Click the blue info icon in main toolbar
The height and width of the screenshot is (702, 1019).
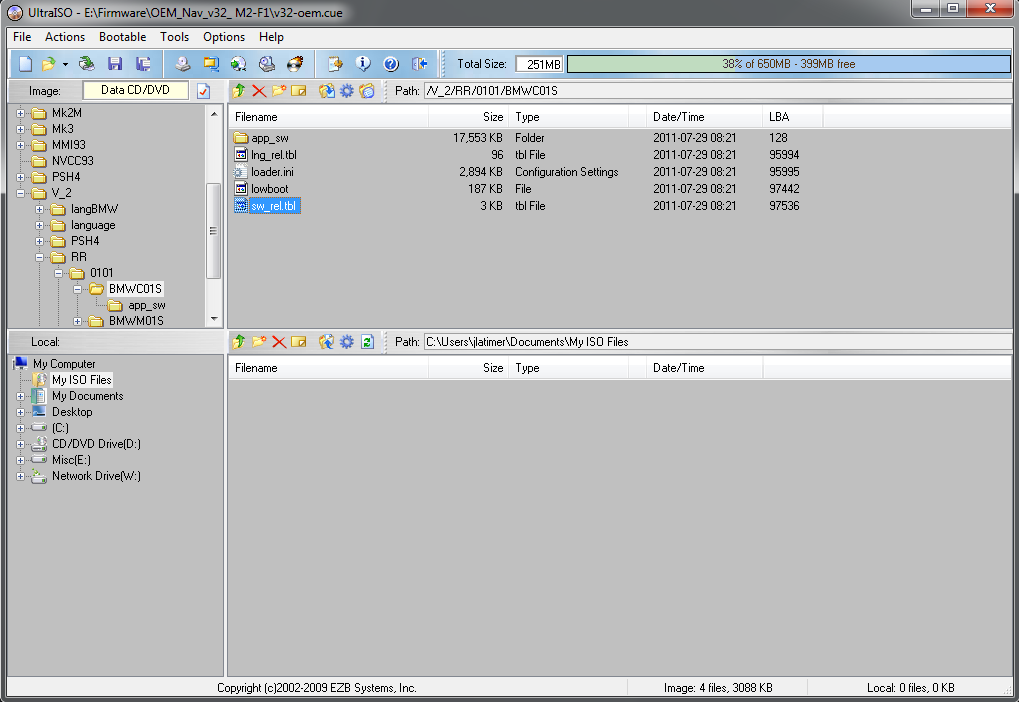coord(363,64)
